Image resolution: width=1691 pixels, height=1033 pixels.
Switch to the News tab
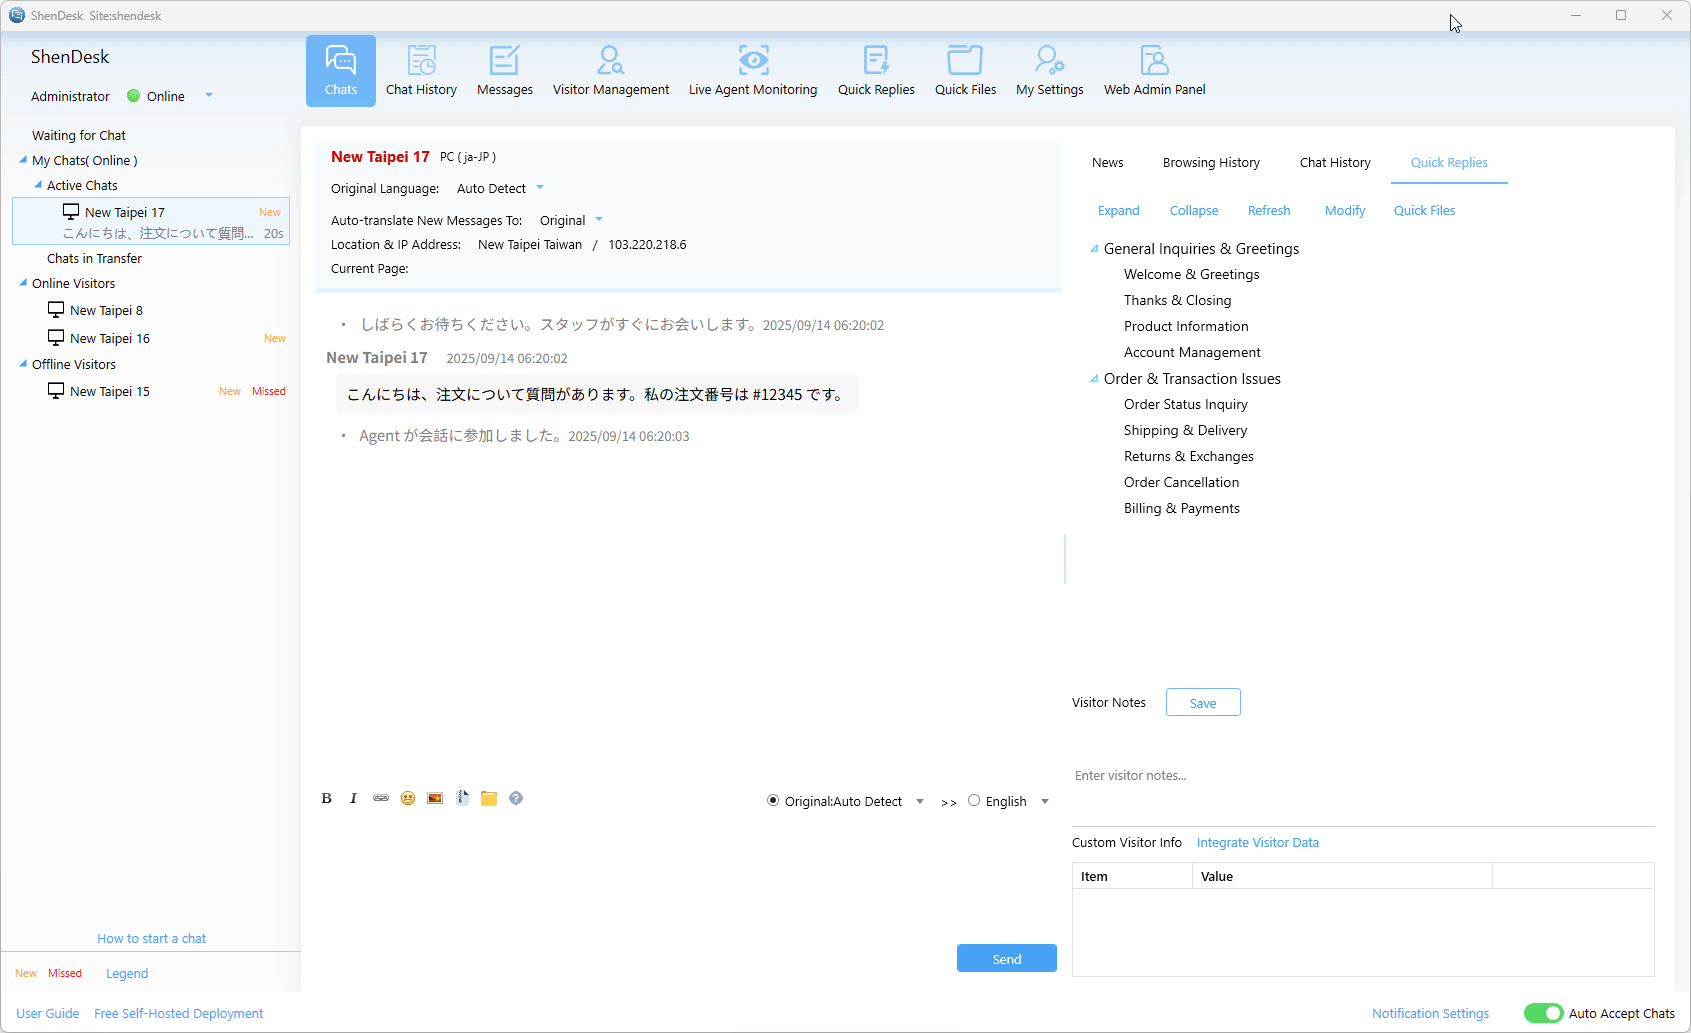tap(1107, 163)
